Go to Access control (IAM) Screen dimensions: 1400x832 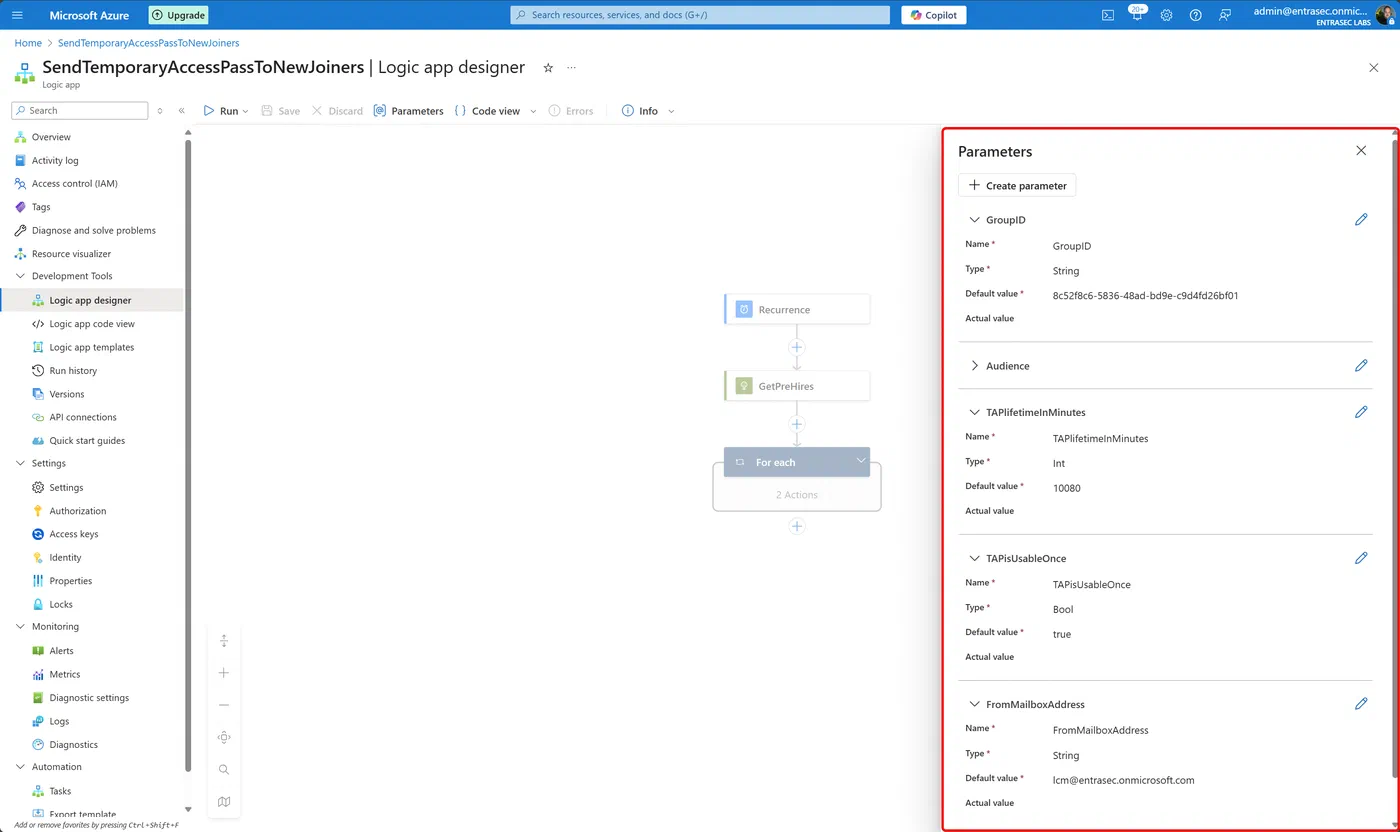pyautogui.click(x=74, y=183)
